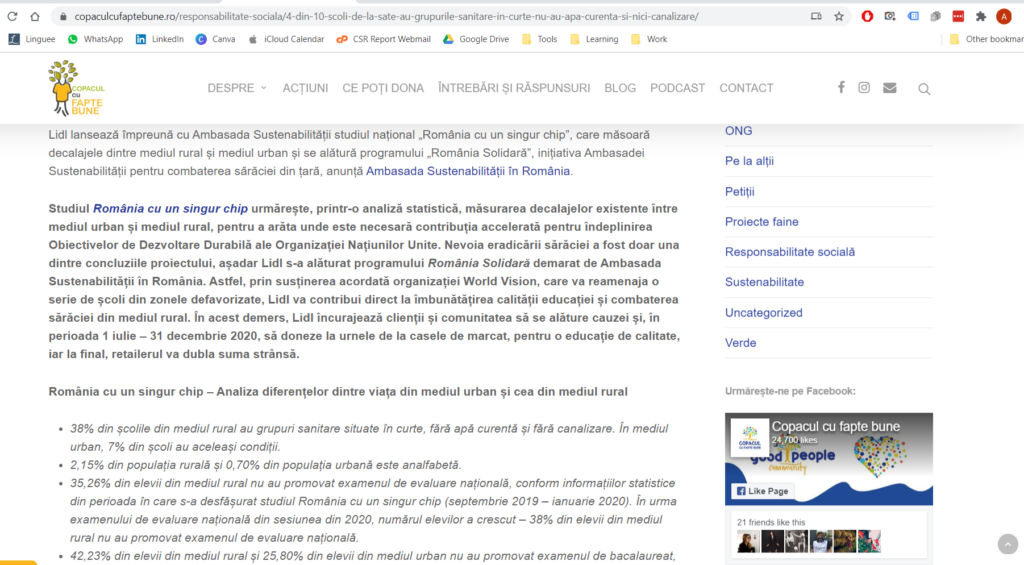Viewport: 1024px width, 565px height.
Task: Open Copacul cu fapte bune Facebook page title
Action: (836, 427)
